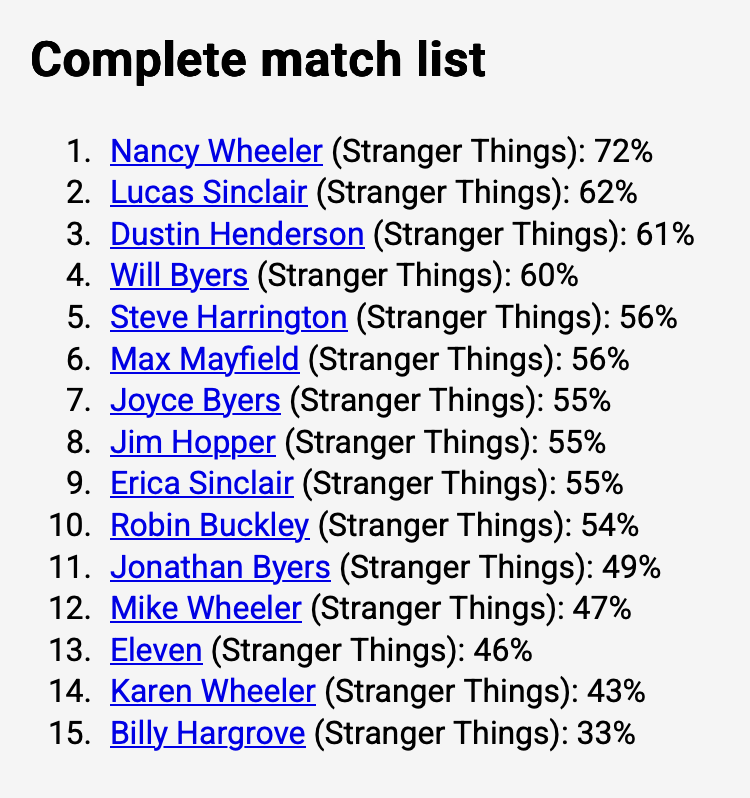Screen dimensions: 750x798
Task: Open the Jonathan Byers link
Action: [220, 567]
